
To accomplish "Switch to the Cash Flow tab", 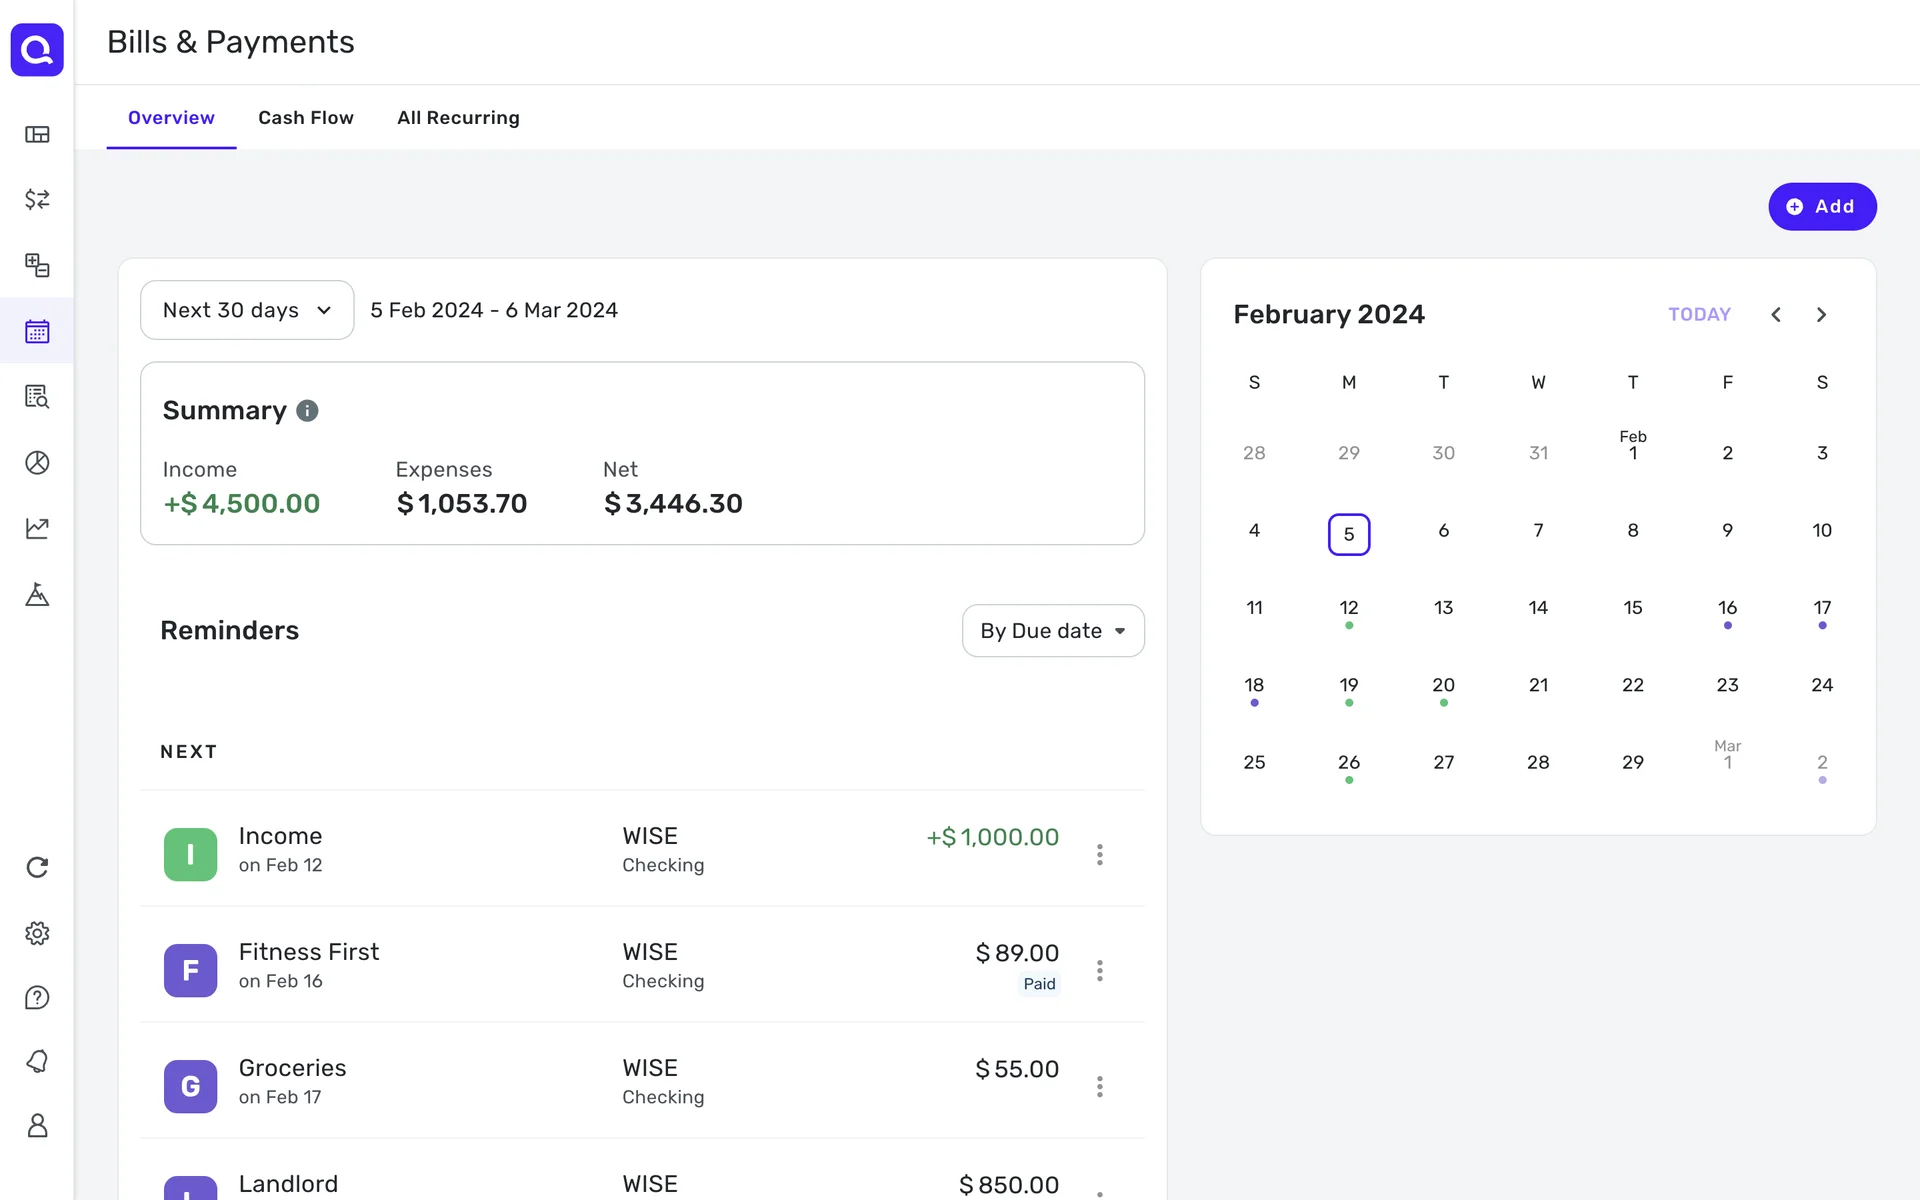I will tap(305, 118).
